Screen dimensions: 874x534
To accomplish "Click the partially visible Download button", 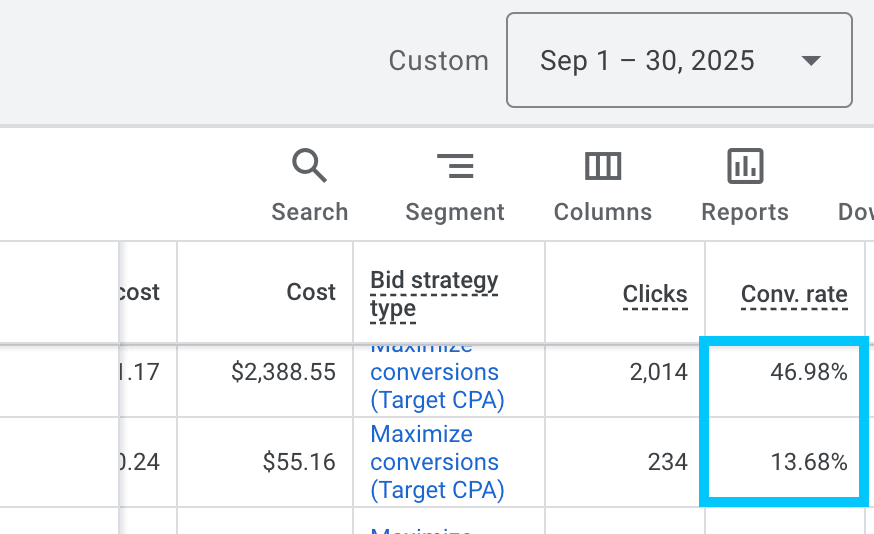I will coord(855,212).
